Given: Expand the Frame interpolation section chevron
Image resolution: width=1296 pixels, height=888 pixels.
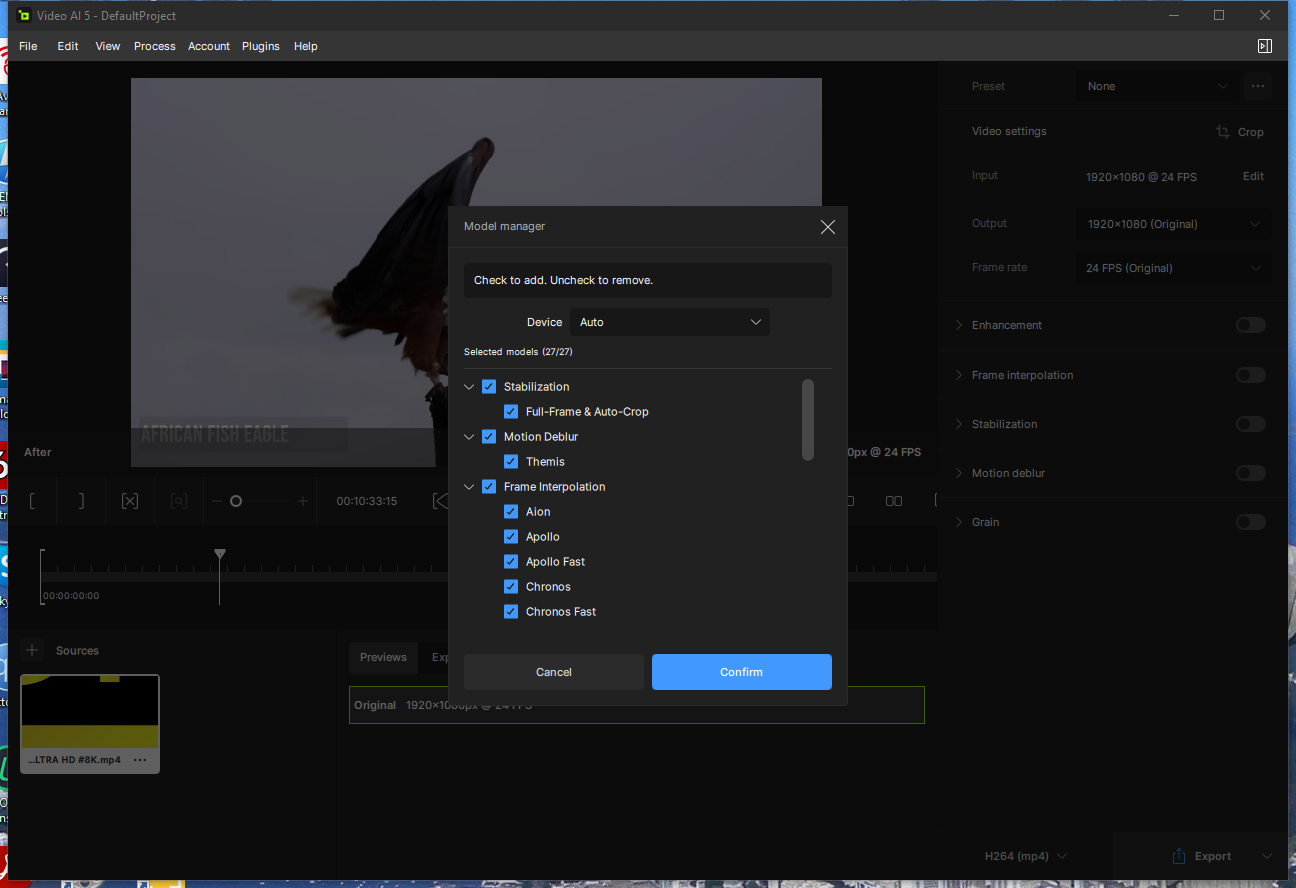Looking at the screenshot, I should (x=958, y=375).
